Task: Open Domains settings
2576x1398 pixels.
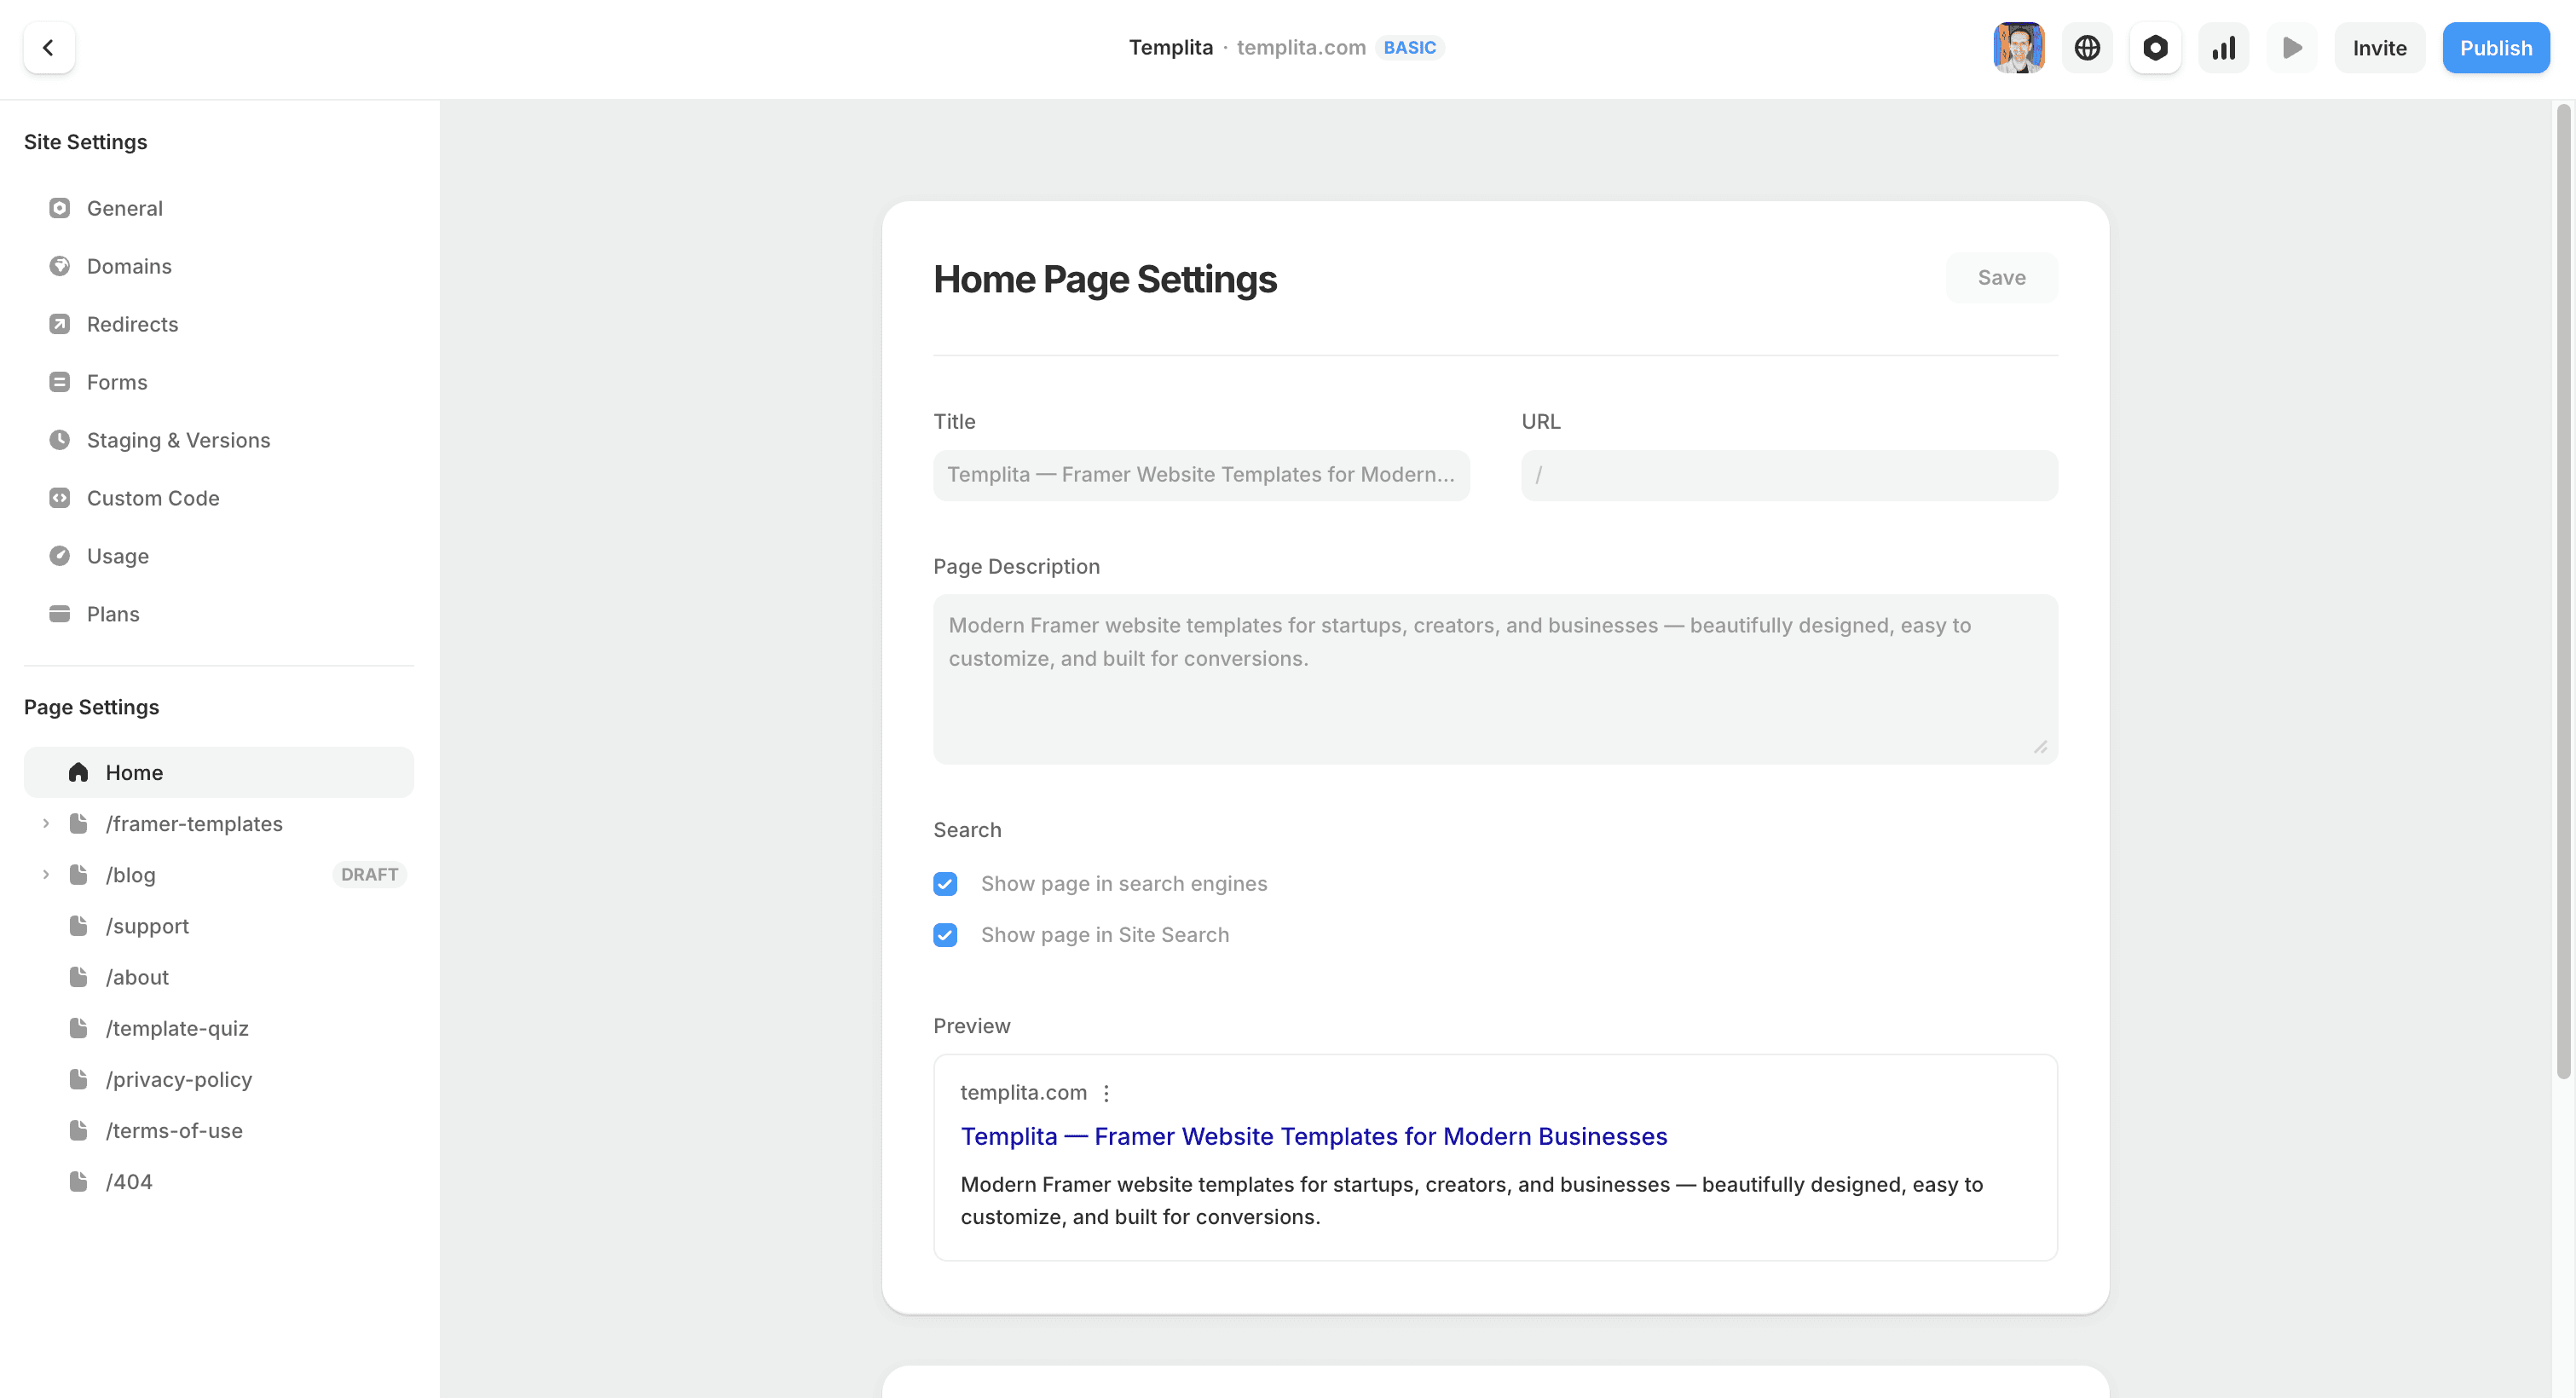Action: pos(219,266)
